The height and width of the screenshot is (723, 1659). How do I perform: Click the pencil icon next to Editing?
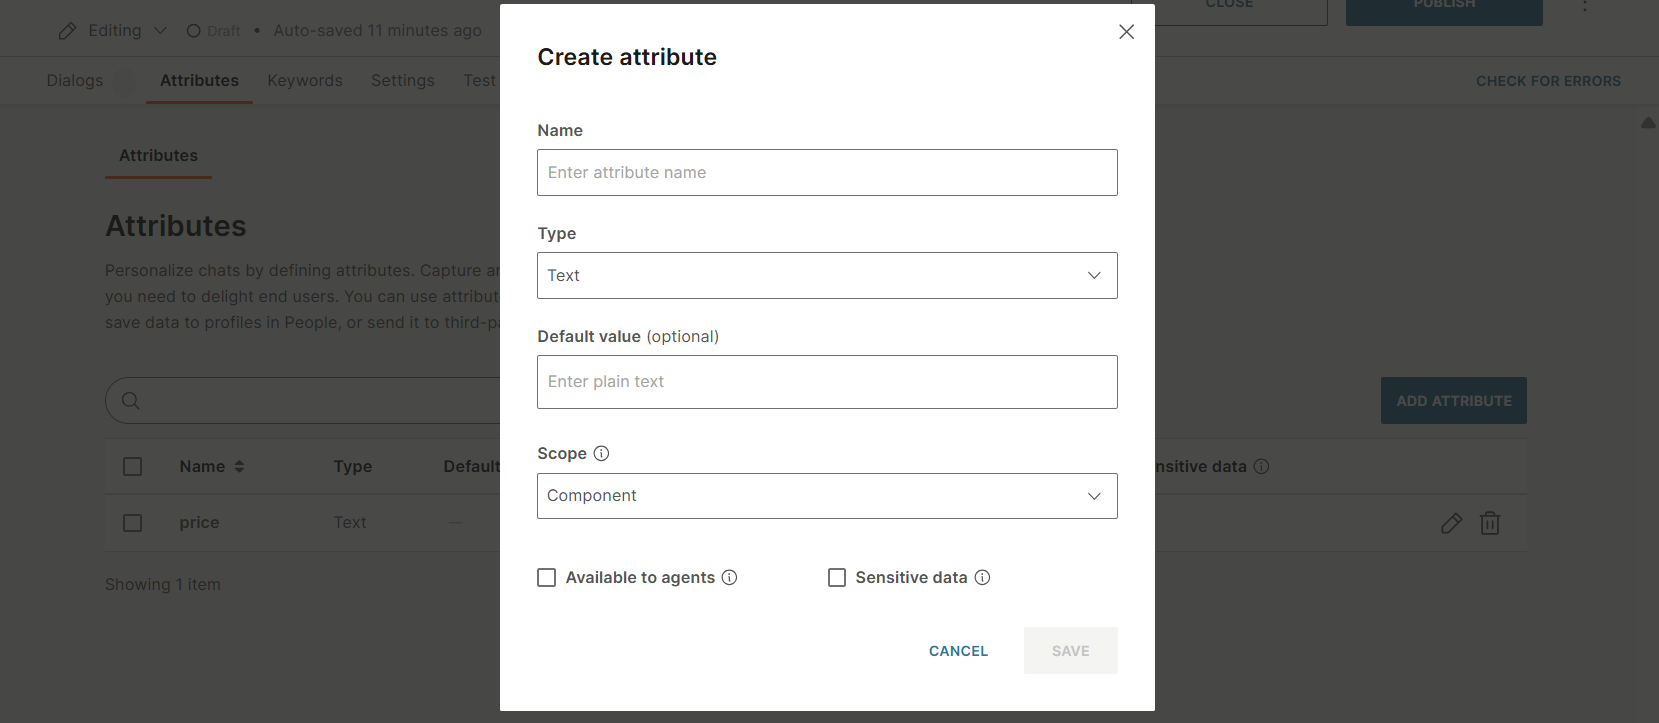(x=67, y=30)
